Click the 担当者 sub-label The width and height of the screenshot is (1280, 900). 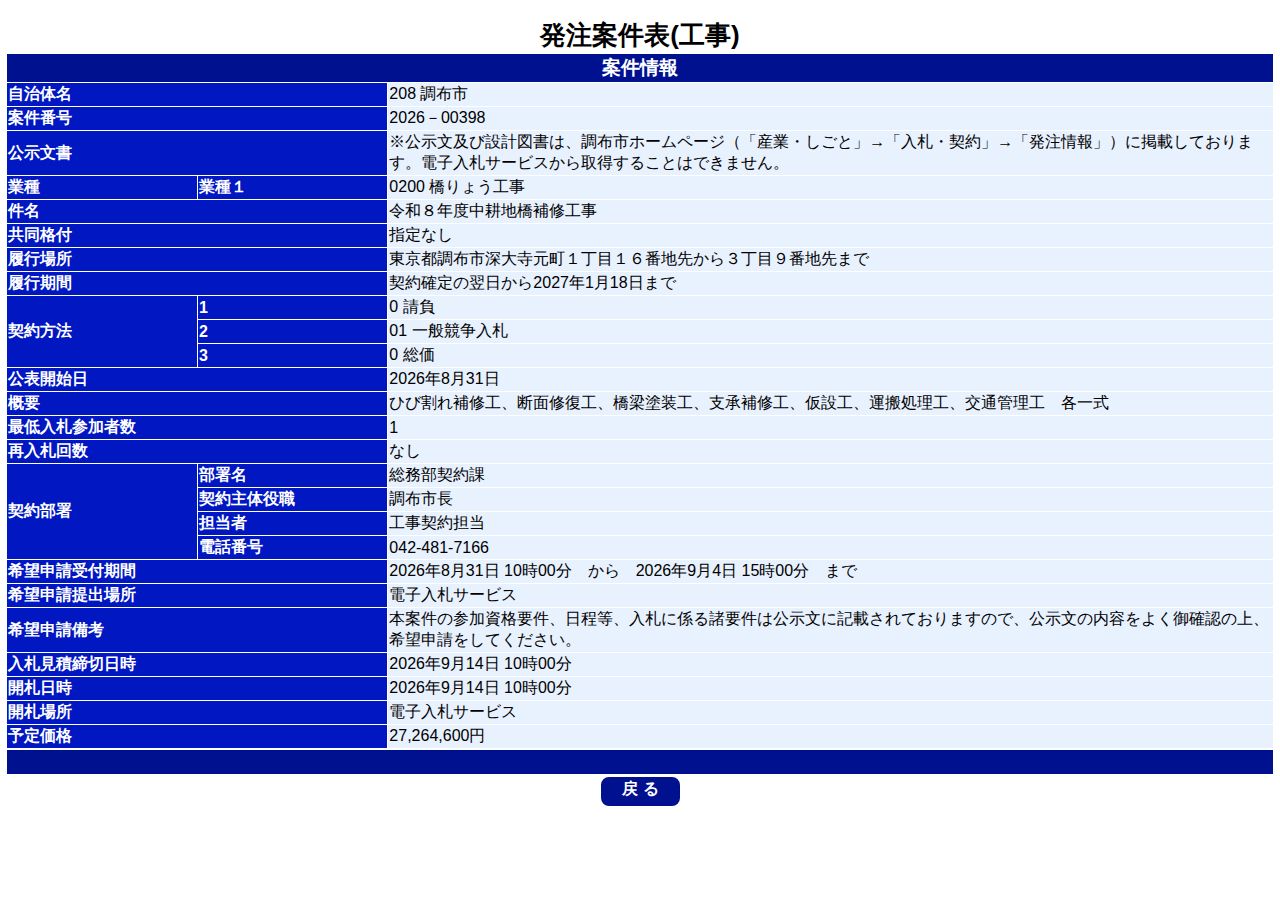292,523
